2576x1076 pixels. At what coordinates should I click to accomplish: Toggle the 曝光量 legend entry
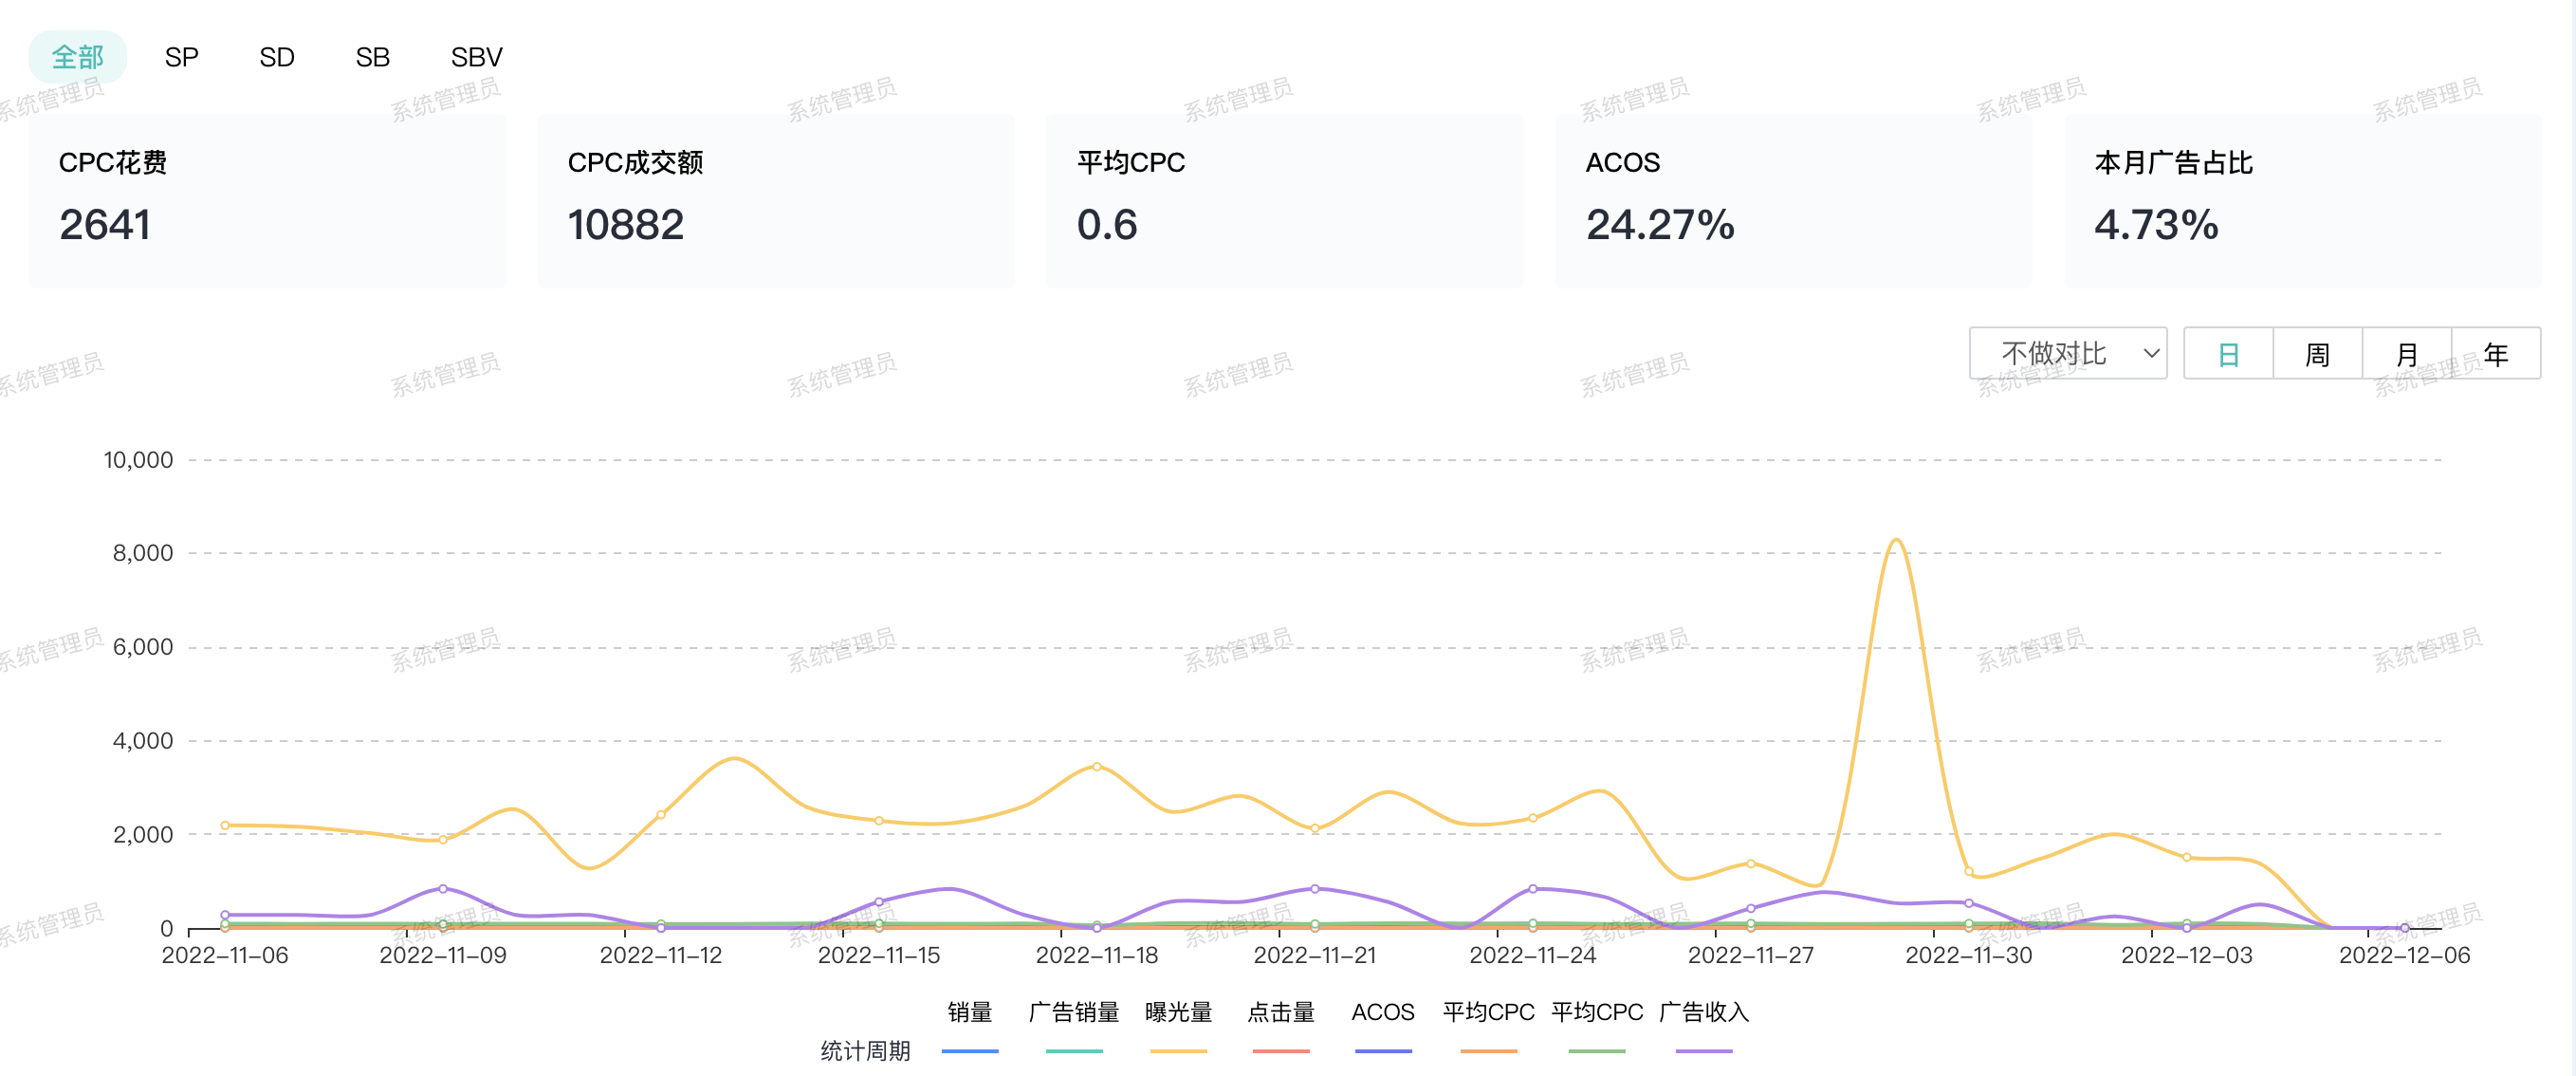point(1178,1013)
